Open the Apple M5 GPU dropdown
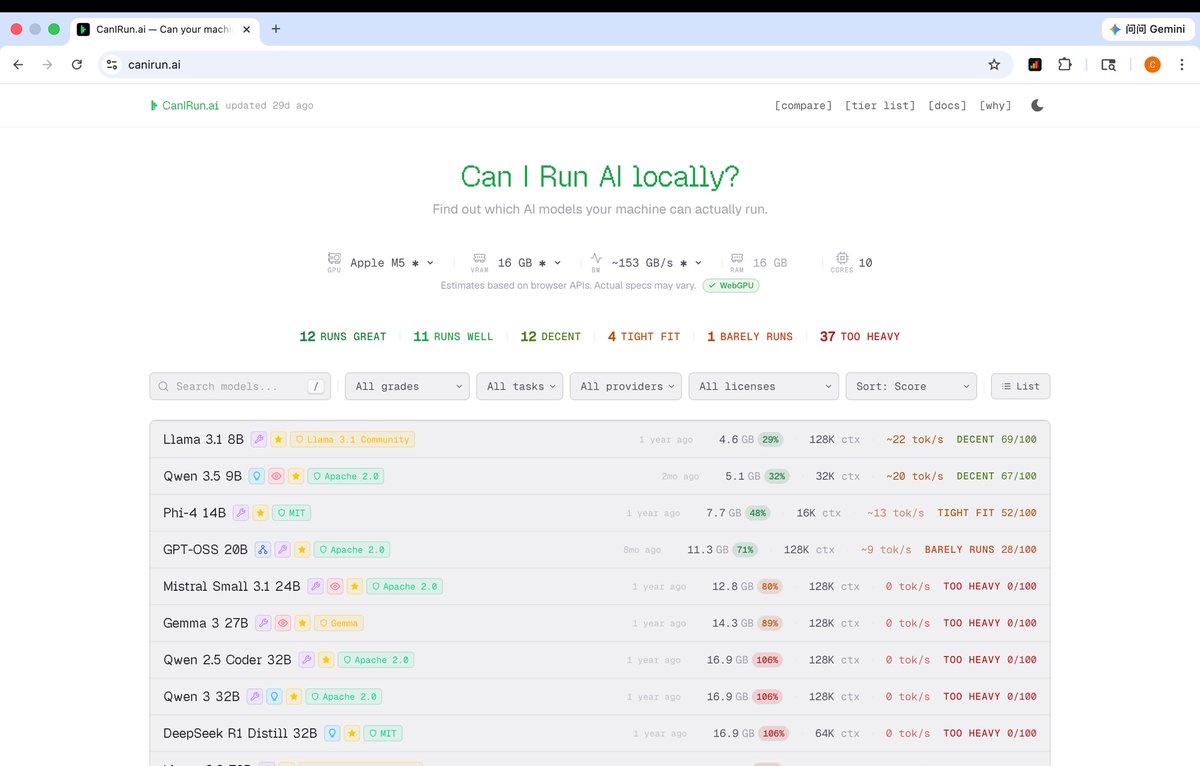 pos(392,262)
